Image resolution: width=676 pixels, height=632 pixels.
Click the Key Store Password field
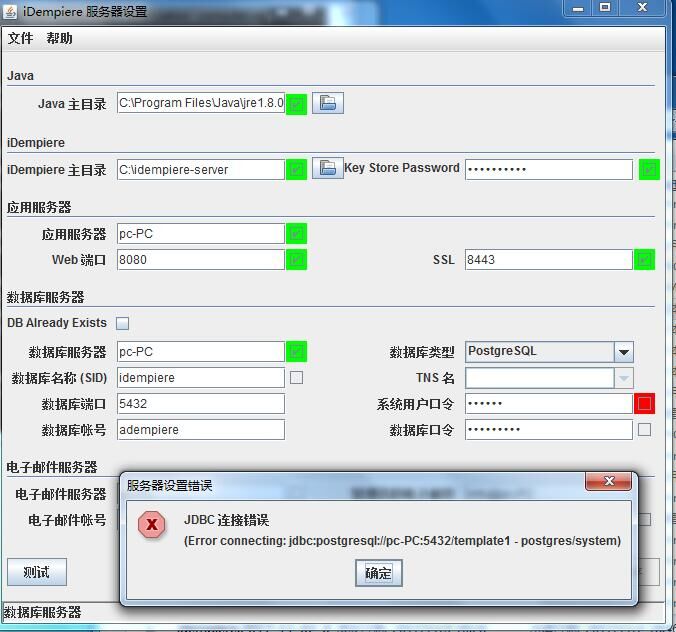549,169
